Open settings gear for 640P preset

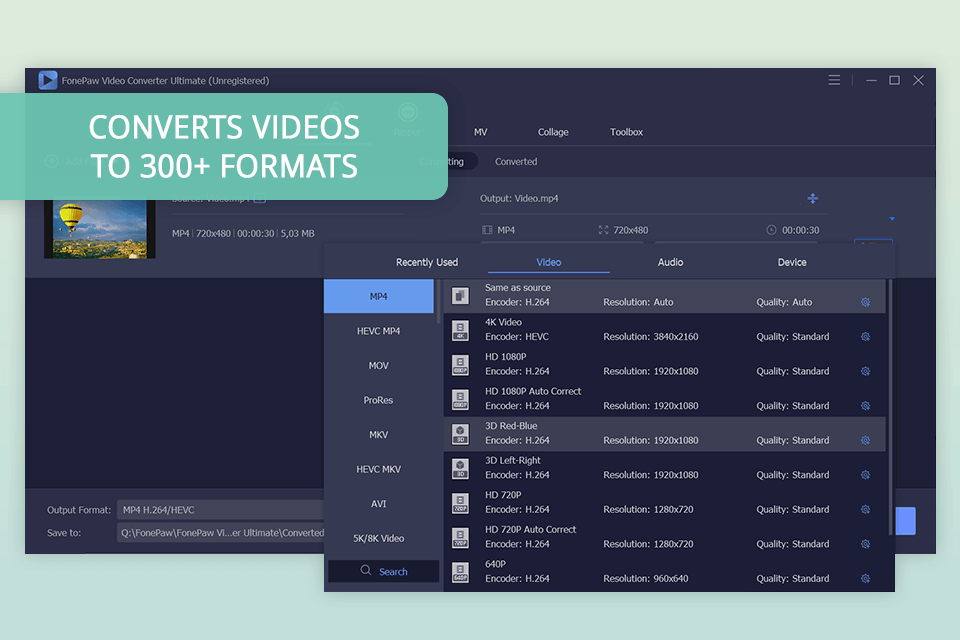[x=865, y=578]
